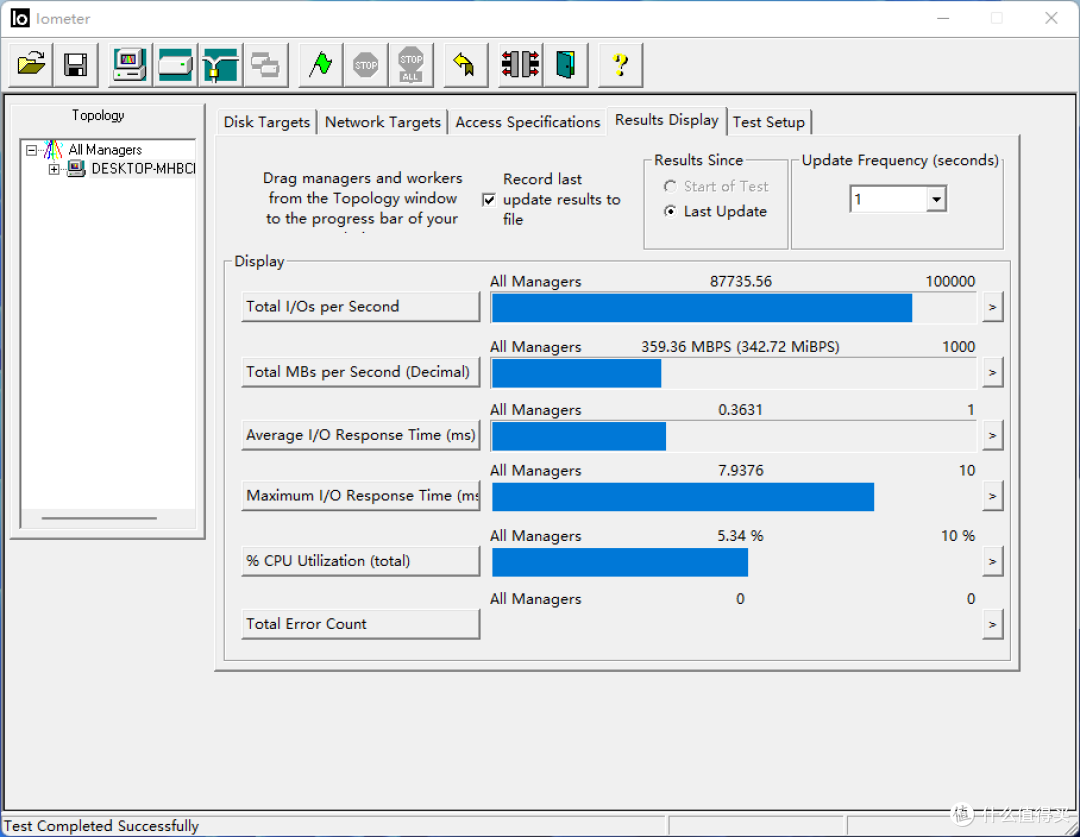Start tests with the green flag icon
Viewport: 1080px width, 837px height.
tap(320, 65)
